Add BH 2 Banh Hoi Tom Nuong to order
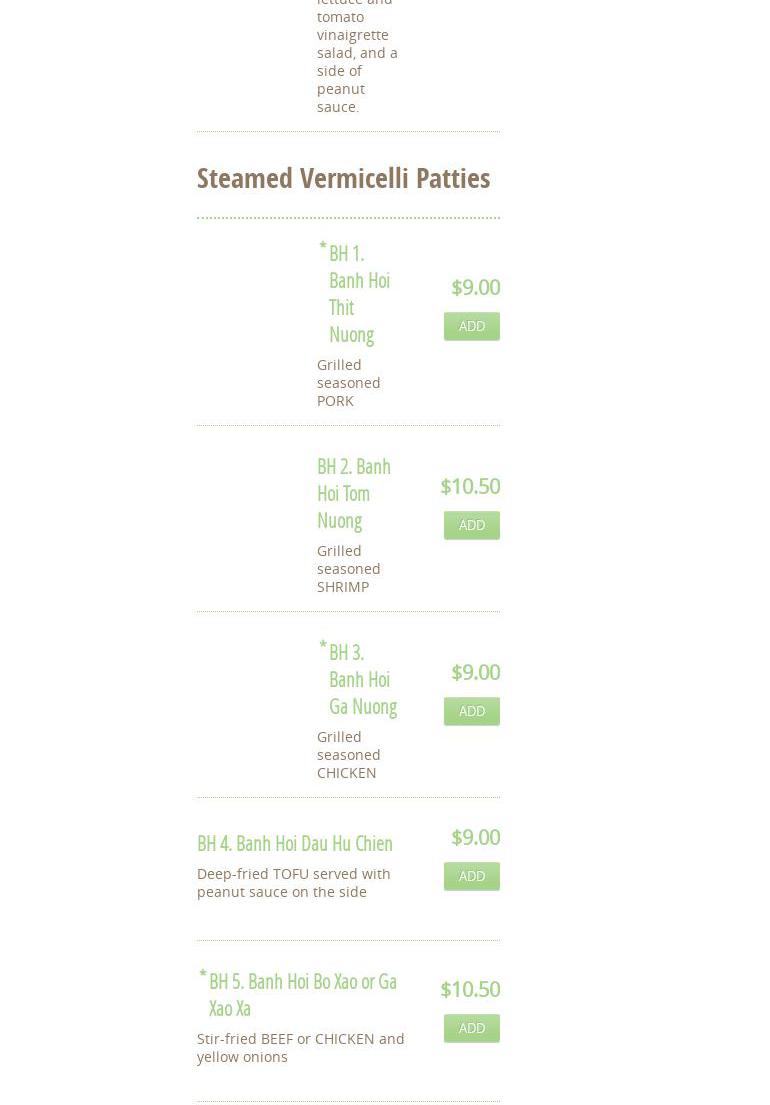The image size is (770, 1105). tap(471, 525)
